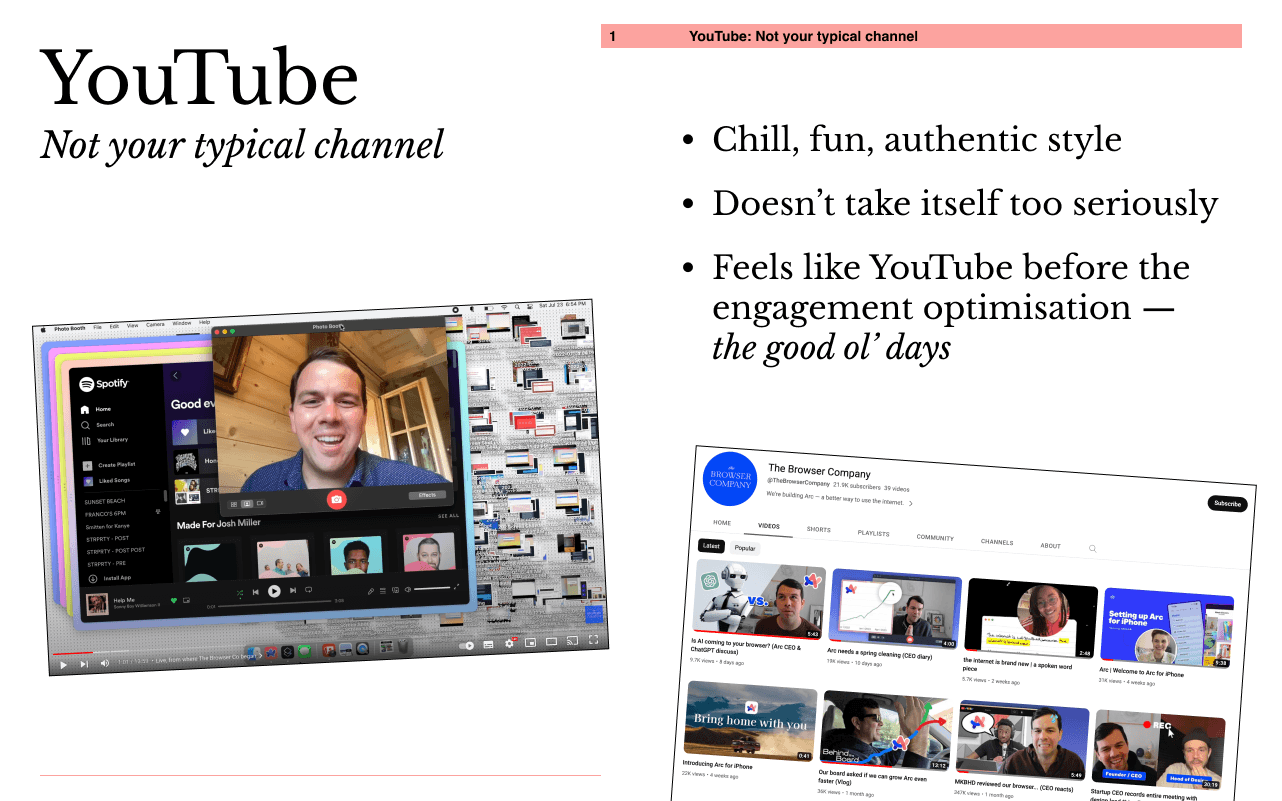1282x801 pixels.
Task: Open the Apple menu in the screenshot
Action: click(x=43, y=329)
